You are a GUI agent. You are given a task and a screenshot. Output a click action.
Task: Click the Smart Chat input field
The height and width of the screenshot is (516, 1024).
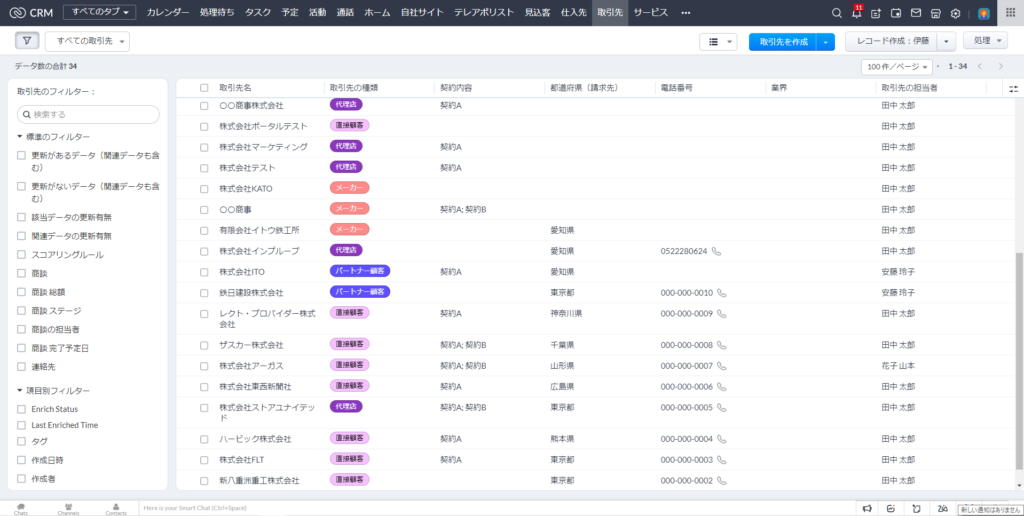496,508
